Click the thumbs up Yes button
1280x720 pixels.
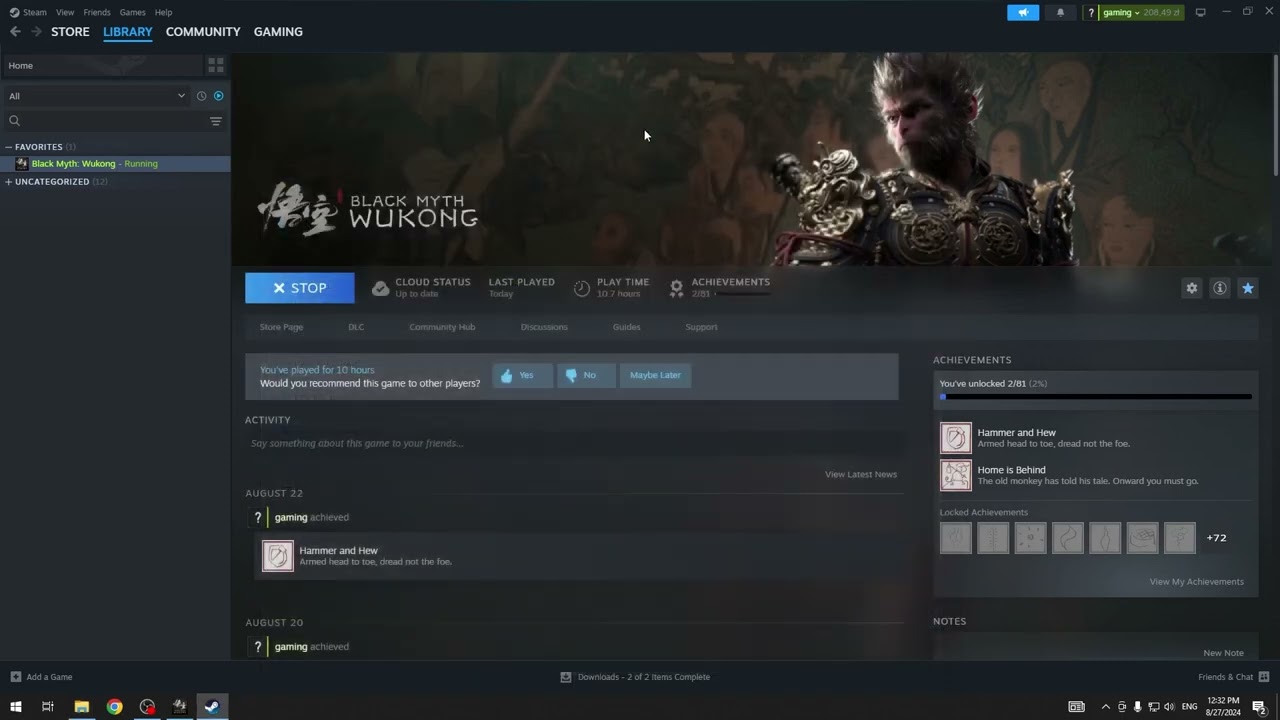point(522,375)
